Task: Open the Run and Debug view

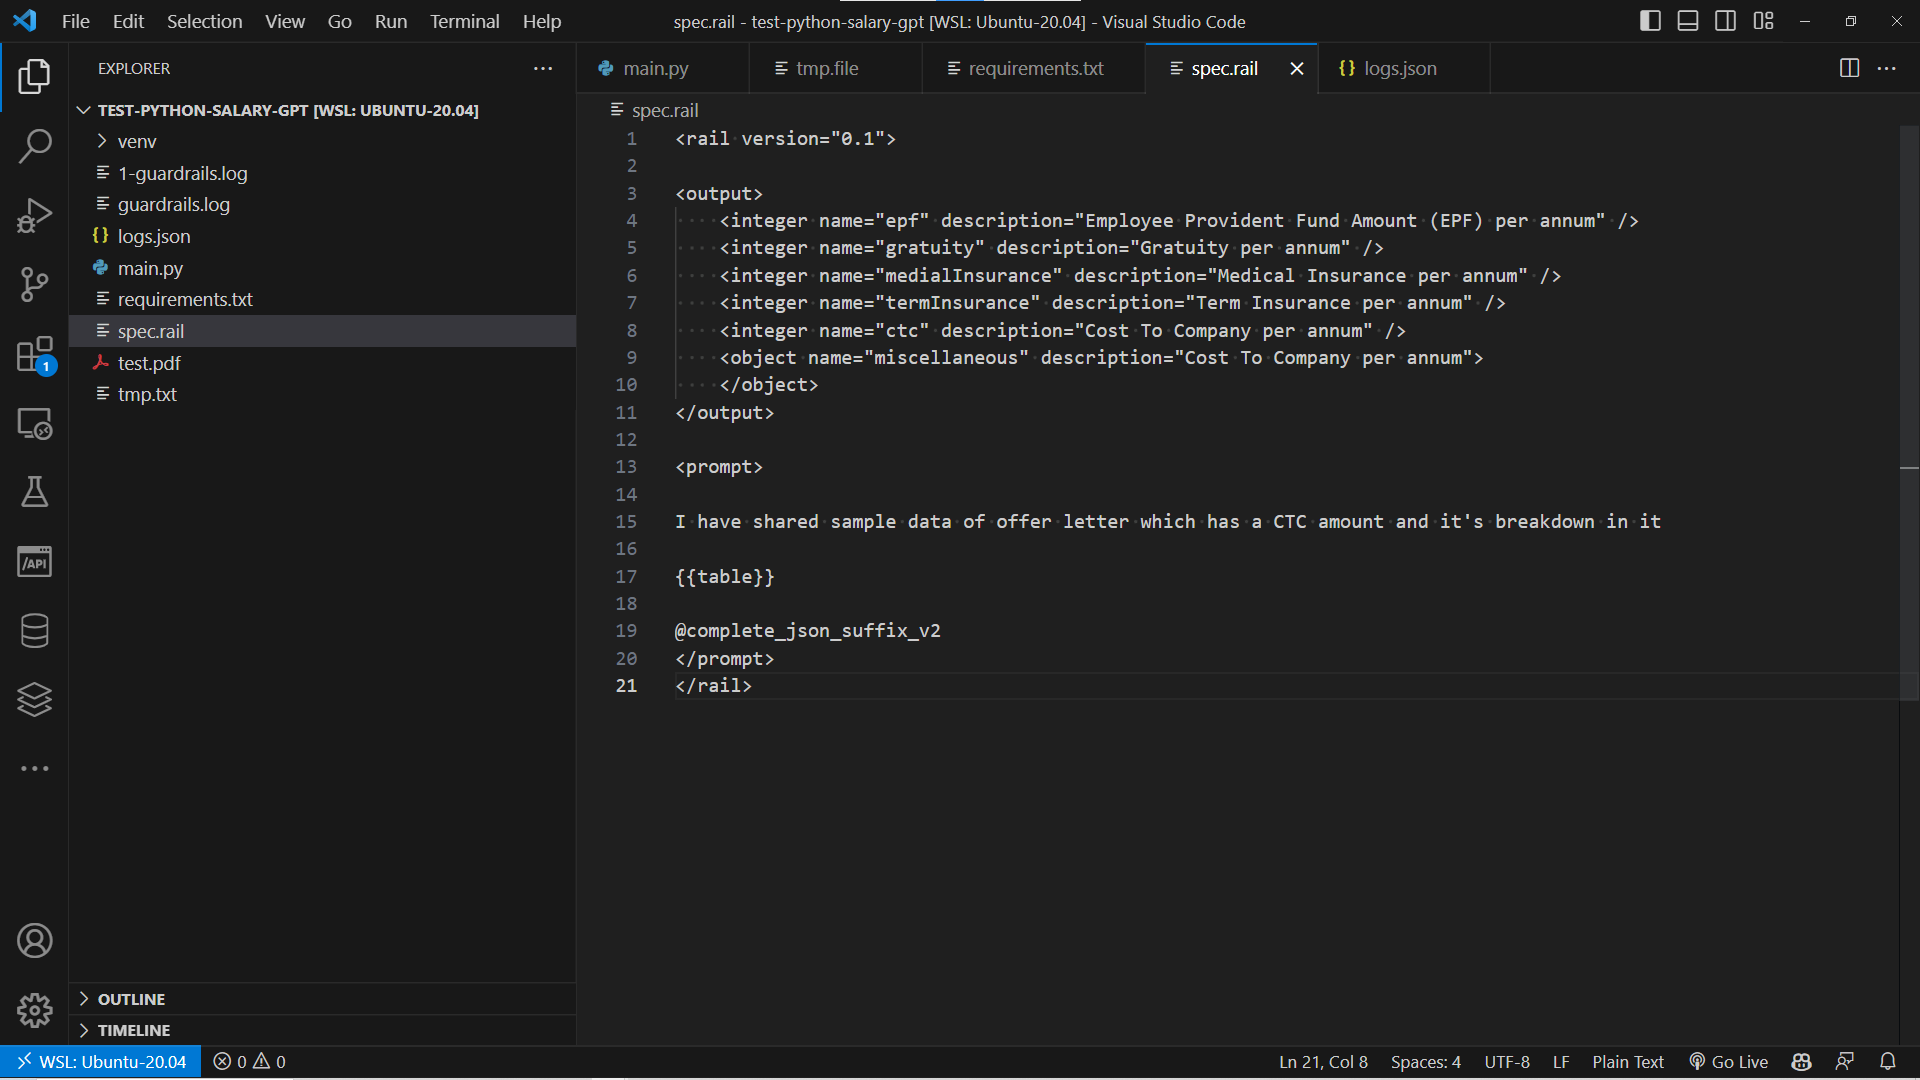Action: coord(36,215)
